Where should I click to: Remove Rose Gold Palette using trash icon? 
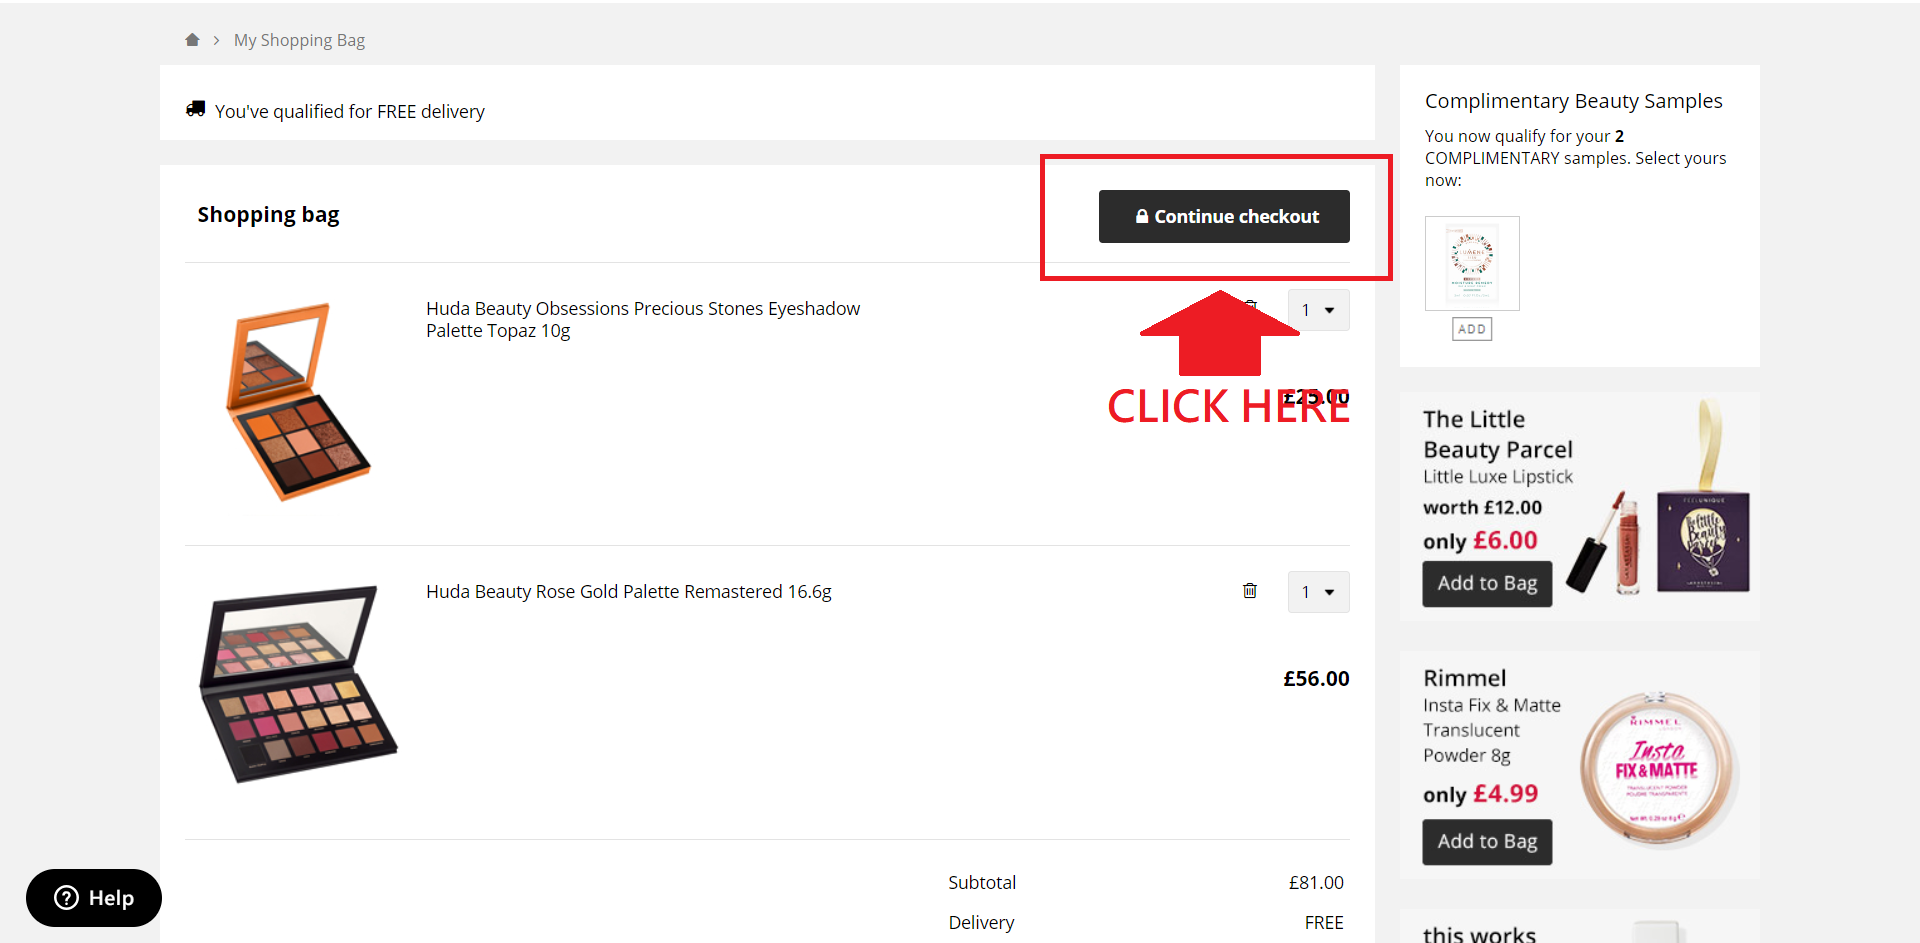(1249, 591)
